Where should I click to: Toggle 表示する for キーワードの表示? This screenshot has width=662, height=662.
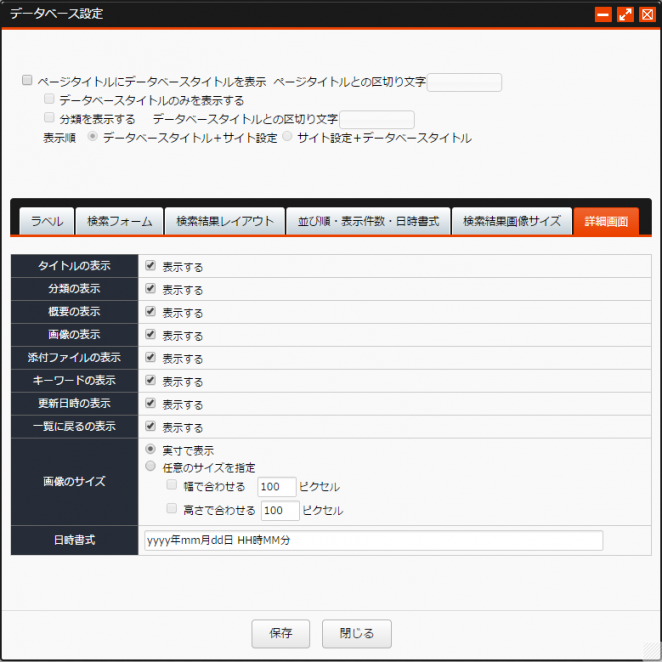[150, 380]
